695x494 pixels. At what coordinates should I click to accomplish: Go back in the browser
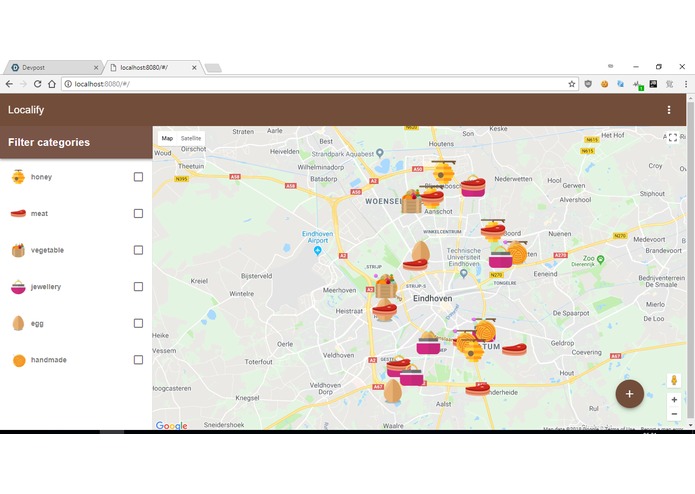pyautogui.click(x=9, y=84)
